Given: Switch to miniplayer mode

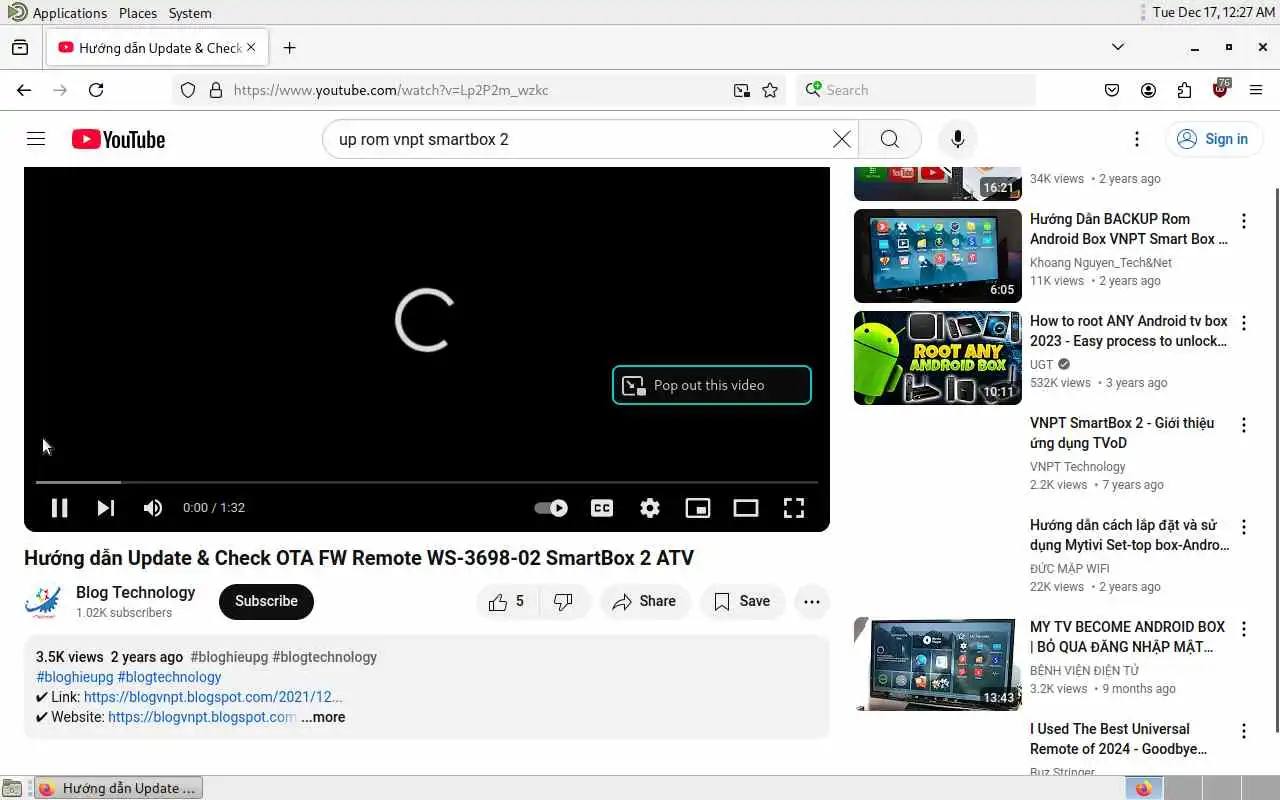Looking at the screenshot, I should click(x=697, y=508).
